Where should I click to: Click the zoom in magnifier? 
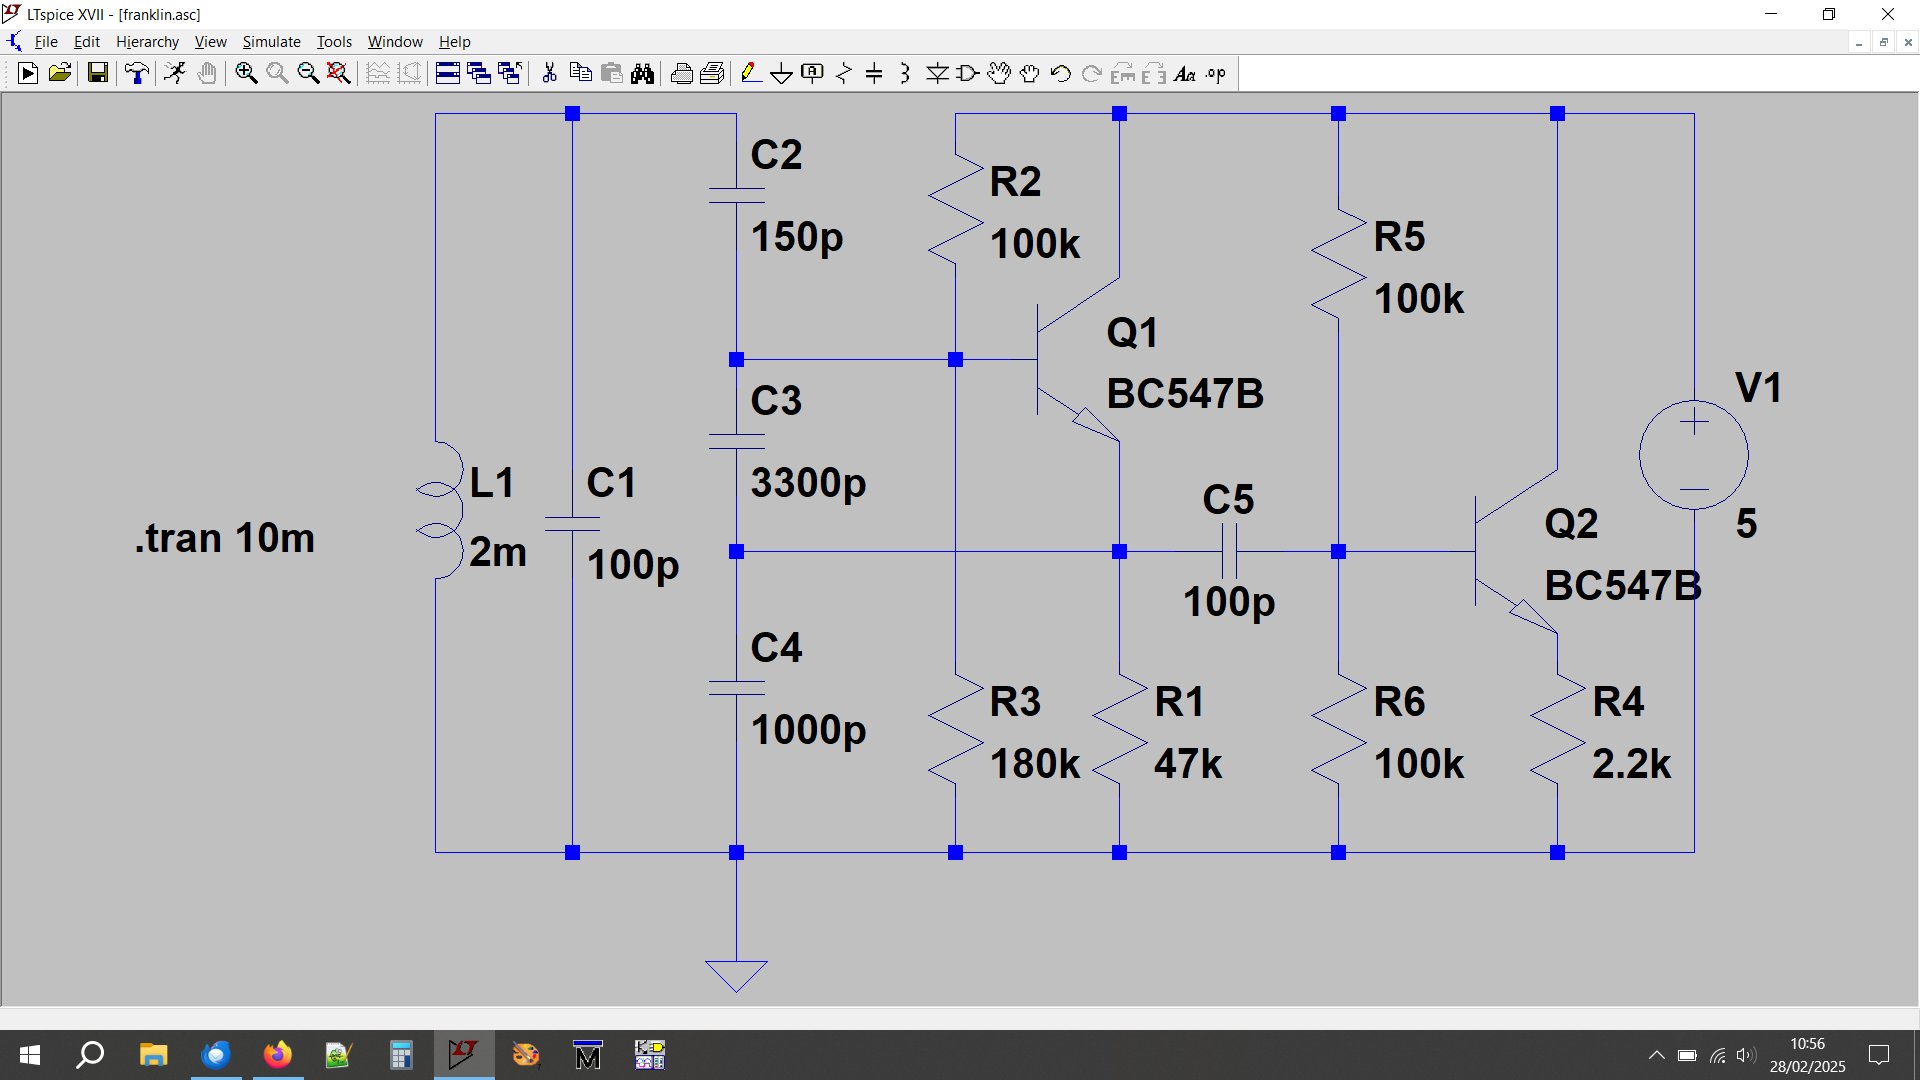tap(246, 73)
